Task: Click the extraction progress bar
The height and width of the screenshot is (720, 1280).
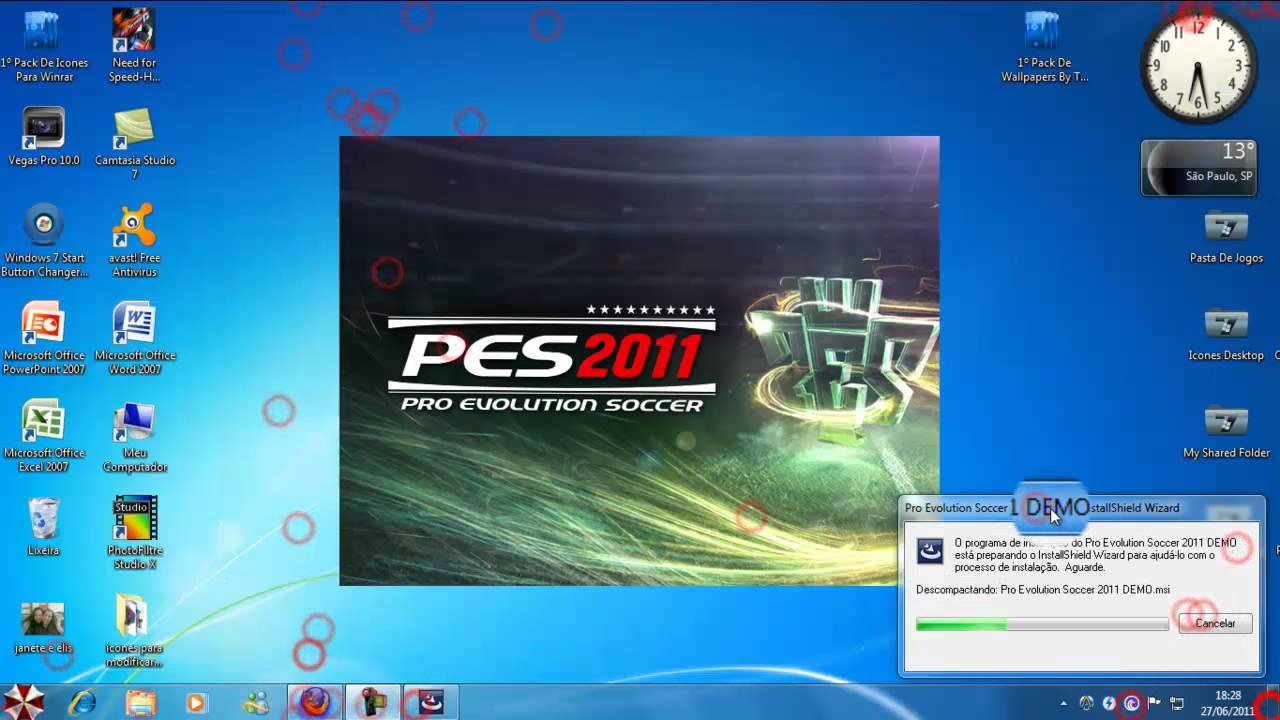Action: tap(1042, 624)
